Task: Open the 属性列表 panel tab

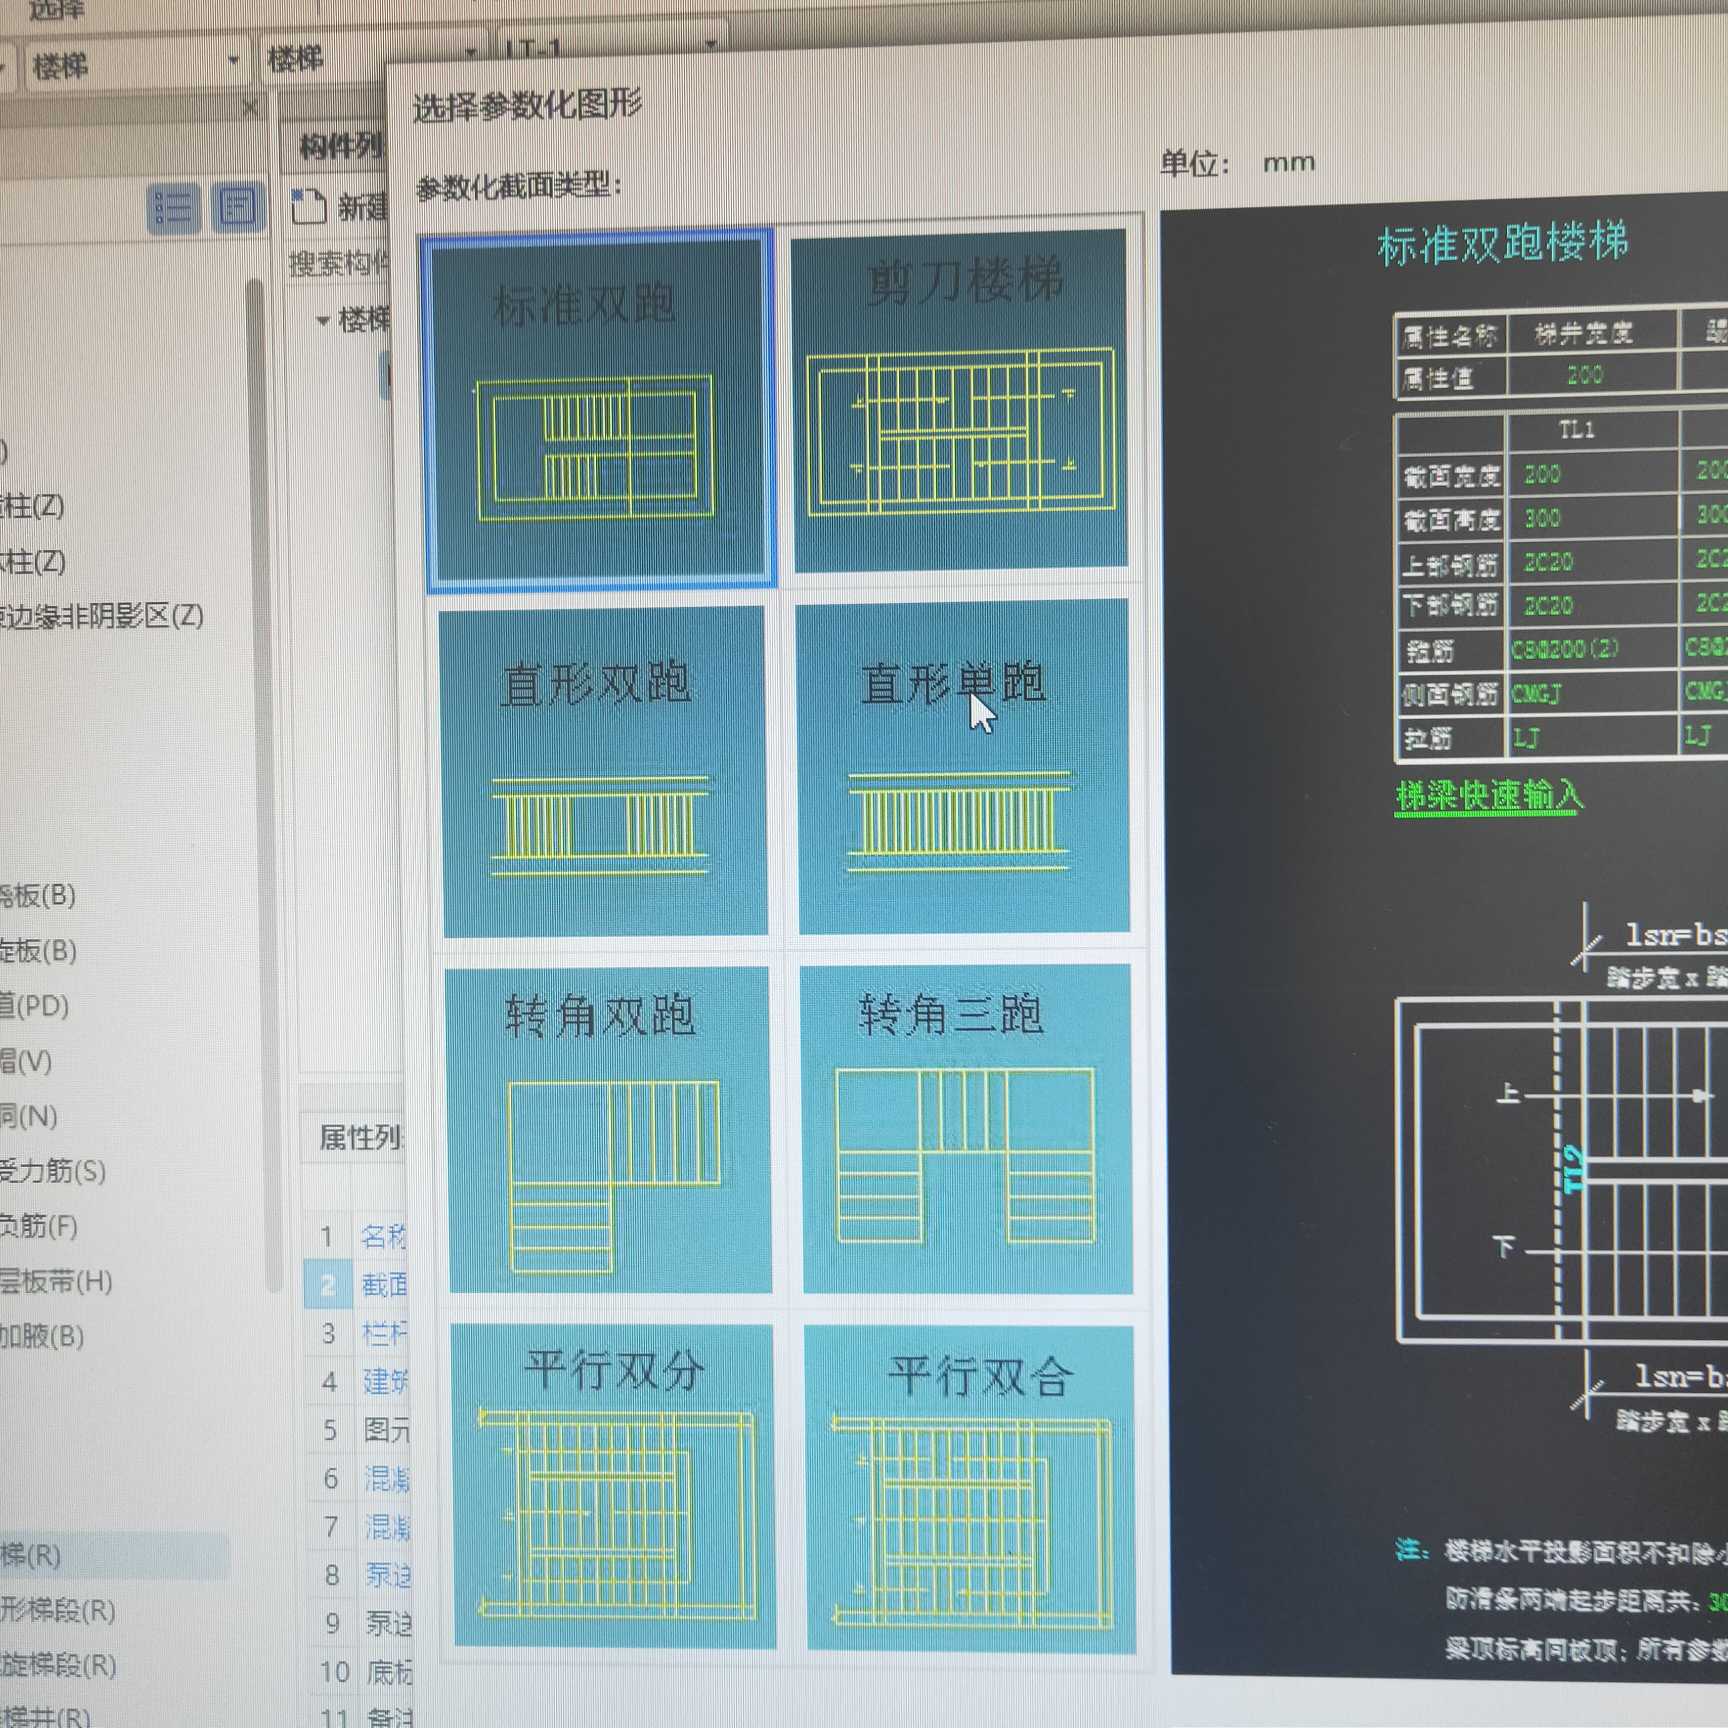Action: click(x=360, y=1137)
